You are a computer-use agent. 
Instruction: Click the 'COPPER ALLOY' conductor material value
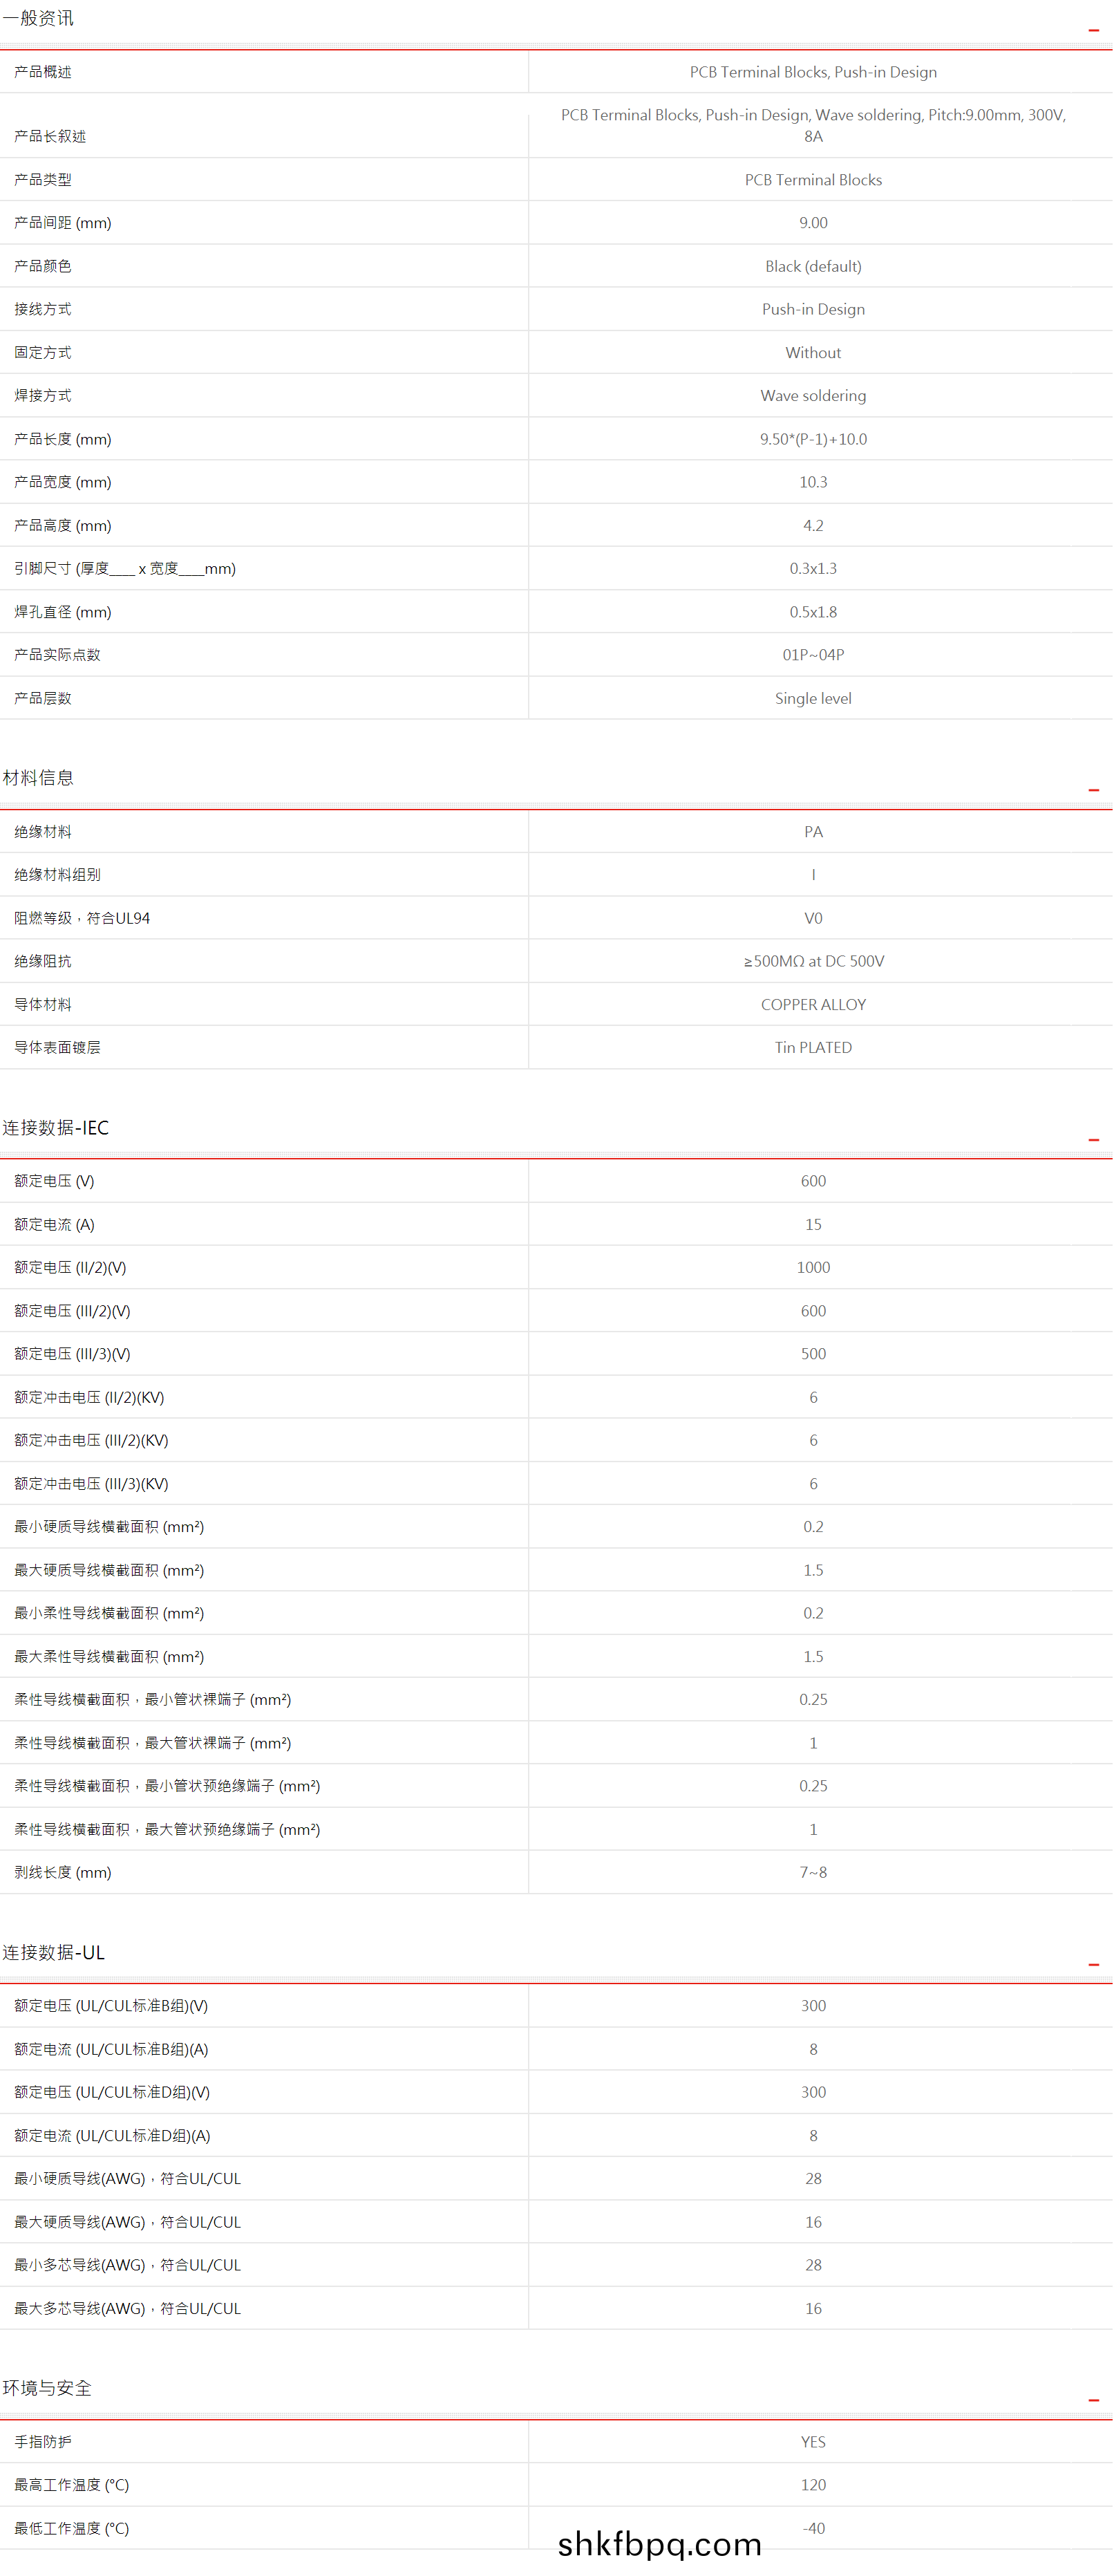pyautogui.click(x=813, y=1005)
